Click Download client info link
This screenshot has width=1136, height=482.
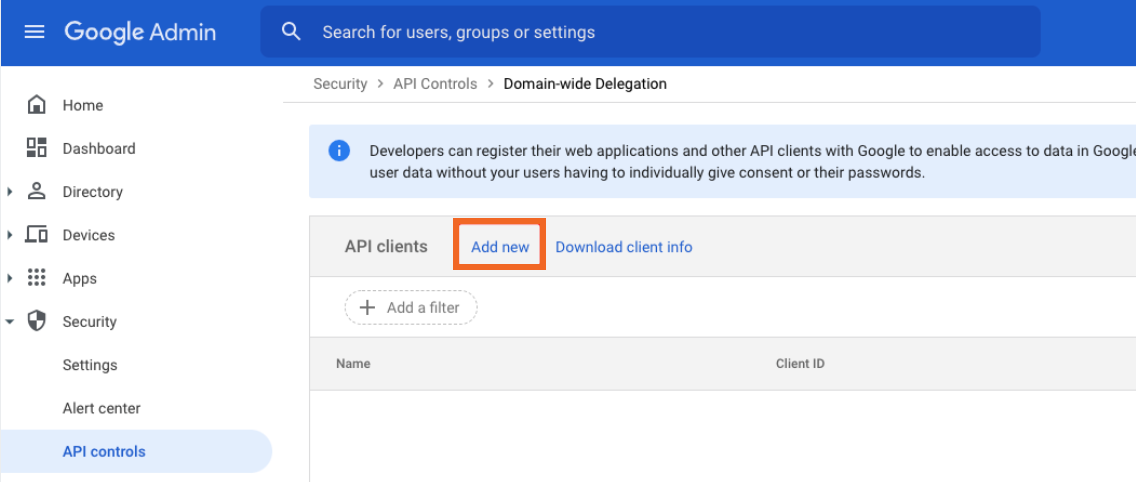coord(623,247)
